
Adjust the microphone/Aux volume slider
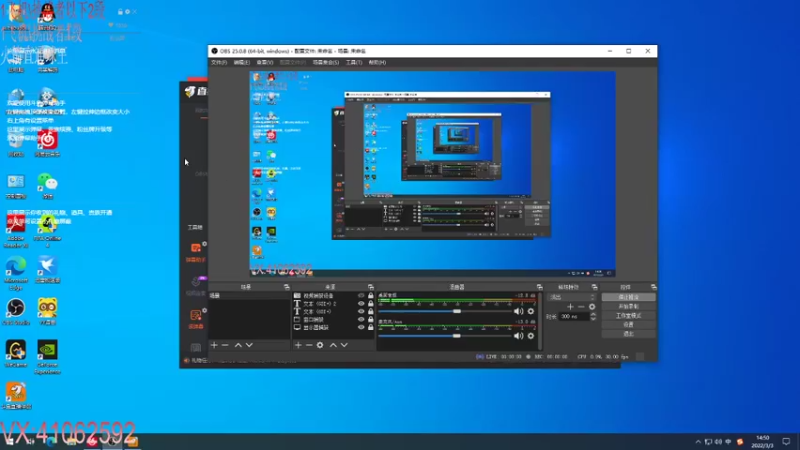coord(457,336)
